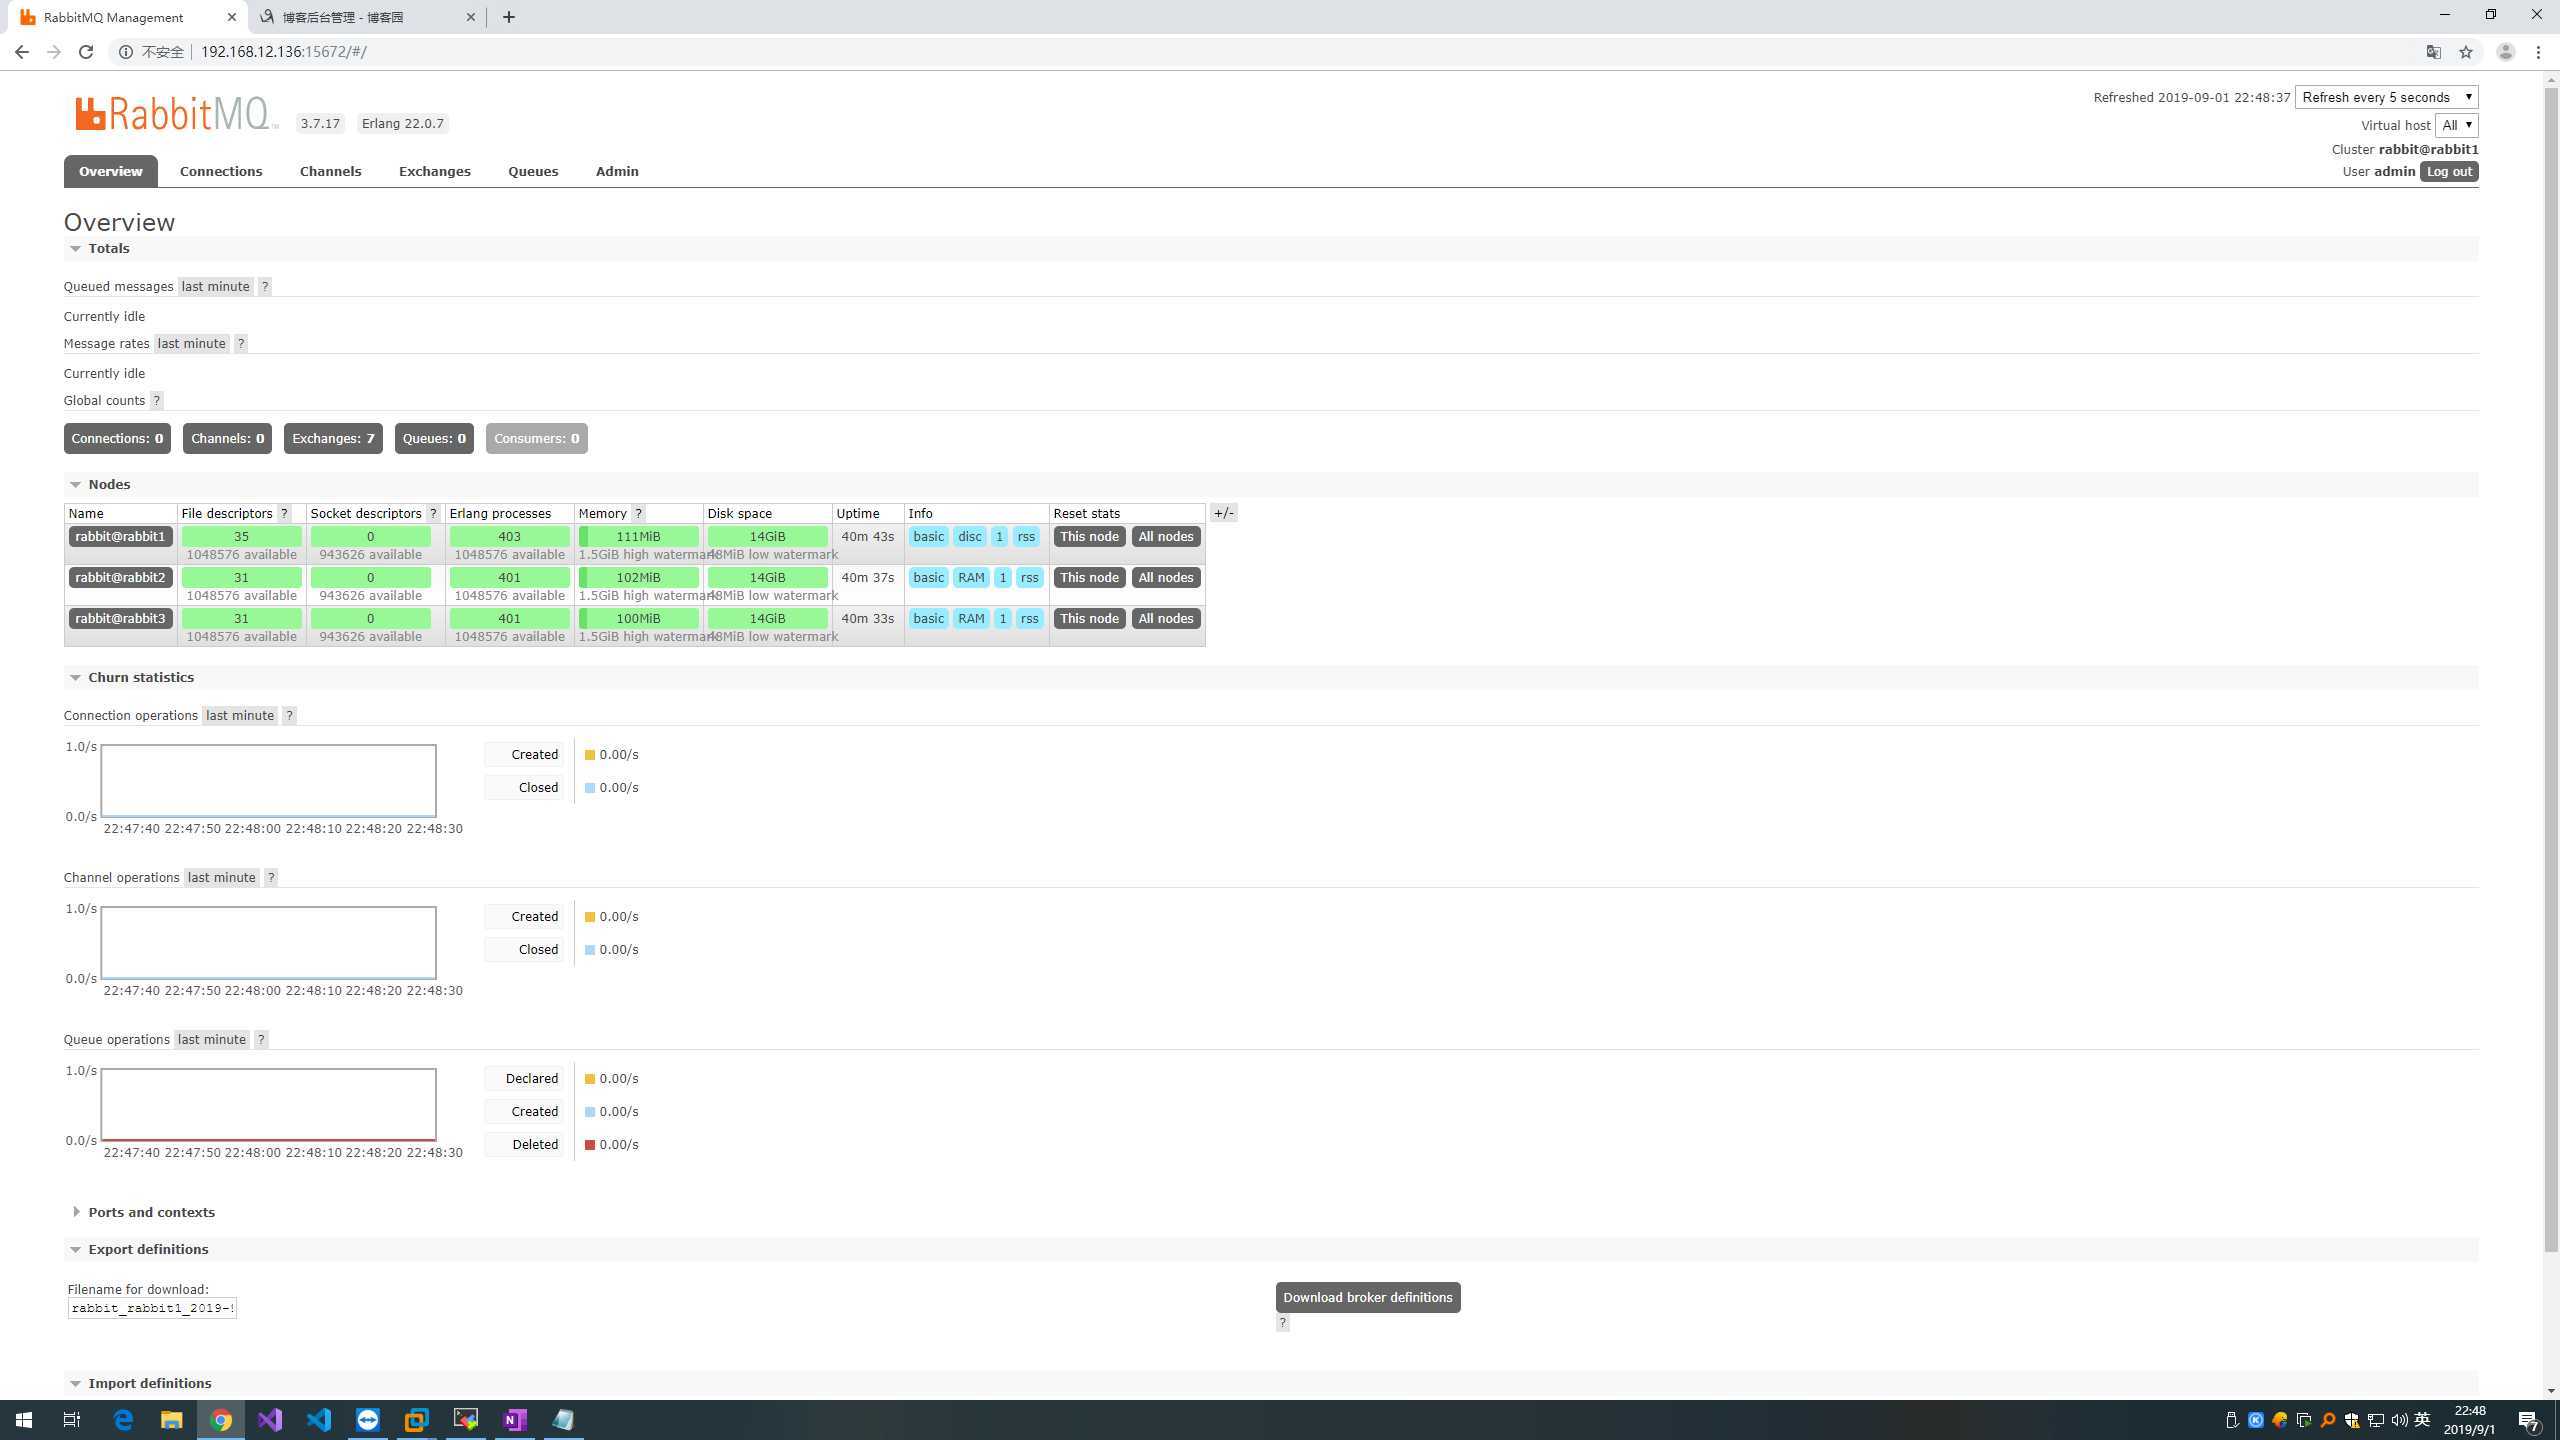Image resolution: width=2560 pixels, height=1440 pixels.
Task: Switch to the Connections tab
Action: click(221, 172)
